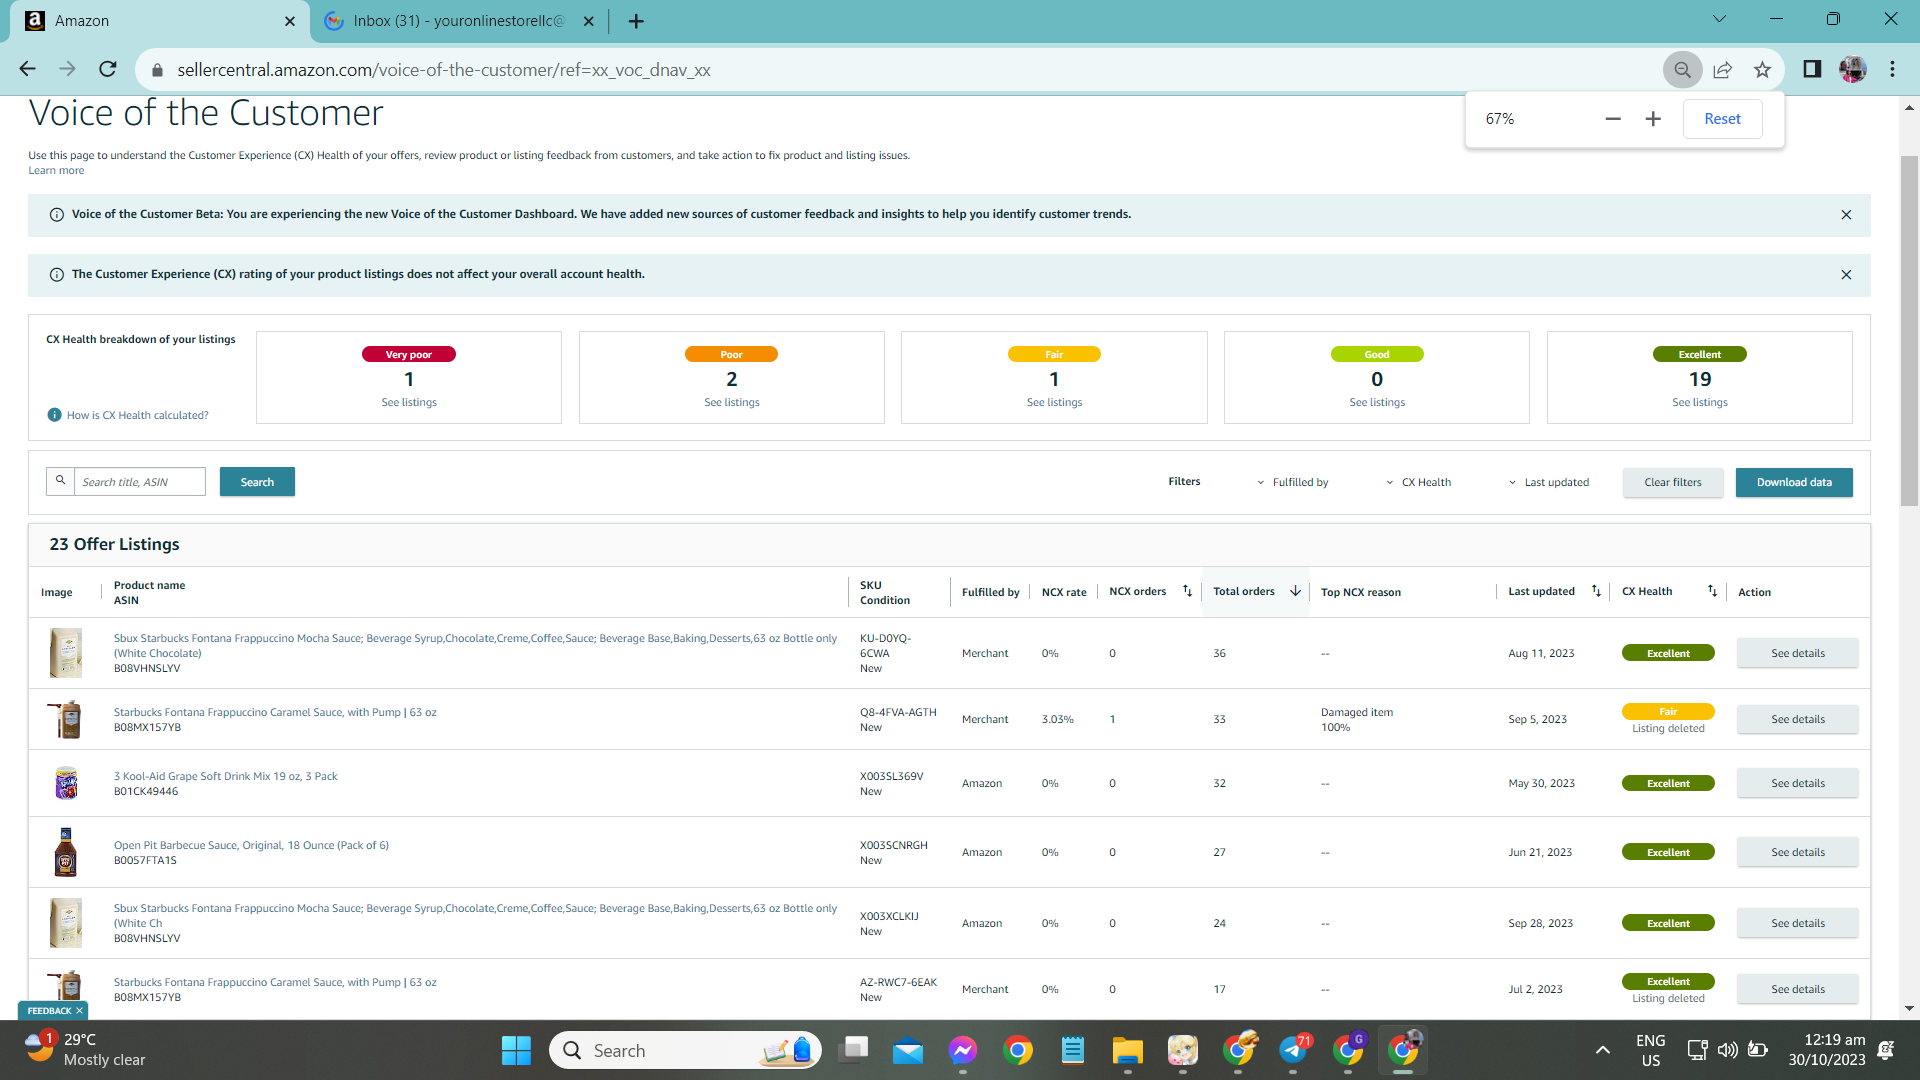Expand the Last updated filter
Viewport: 1920px width, 1080px height.
(1548, 482)
